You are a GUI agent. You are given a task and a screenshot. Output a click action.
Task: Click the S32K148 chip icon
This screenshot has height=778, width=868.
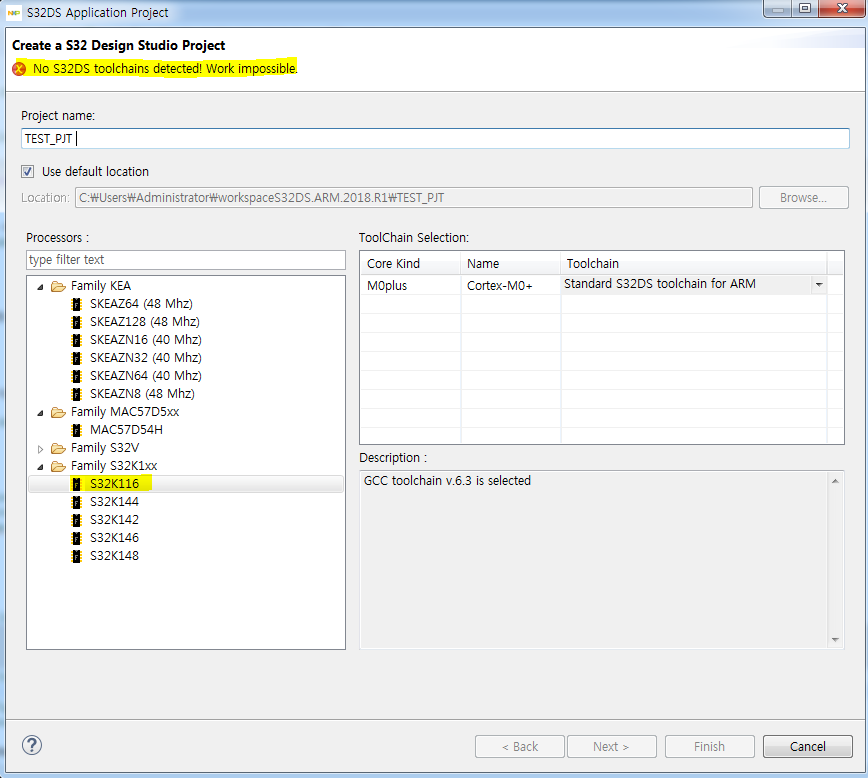(76, 556)
